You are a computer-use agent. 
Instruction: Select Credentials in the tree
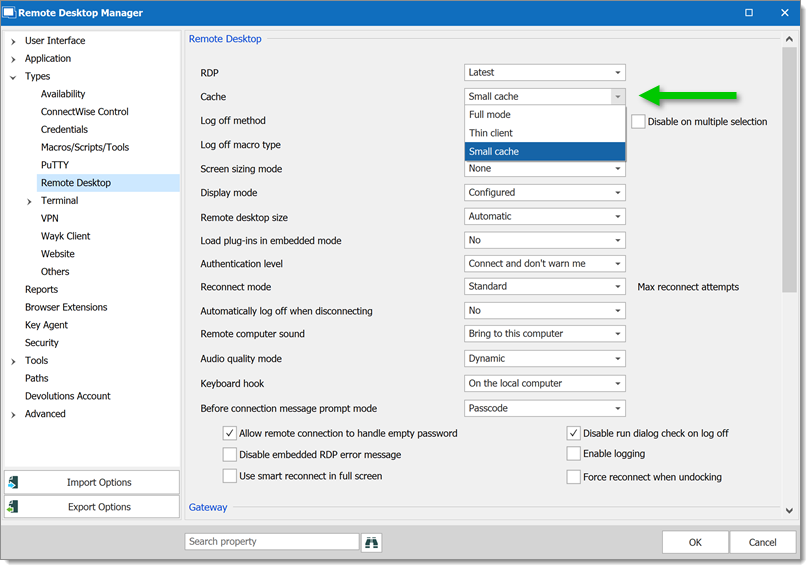[x=64, y=129]
